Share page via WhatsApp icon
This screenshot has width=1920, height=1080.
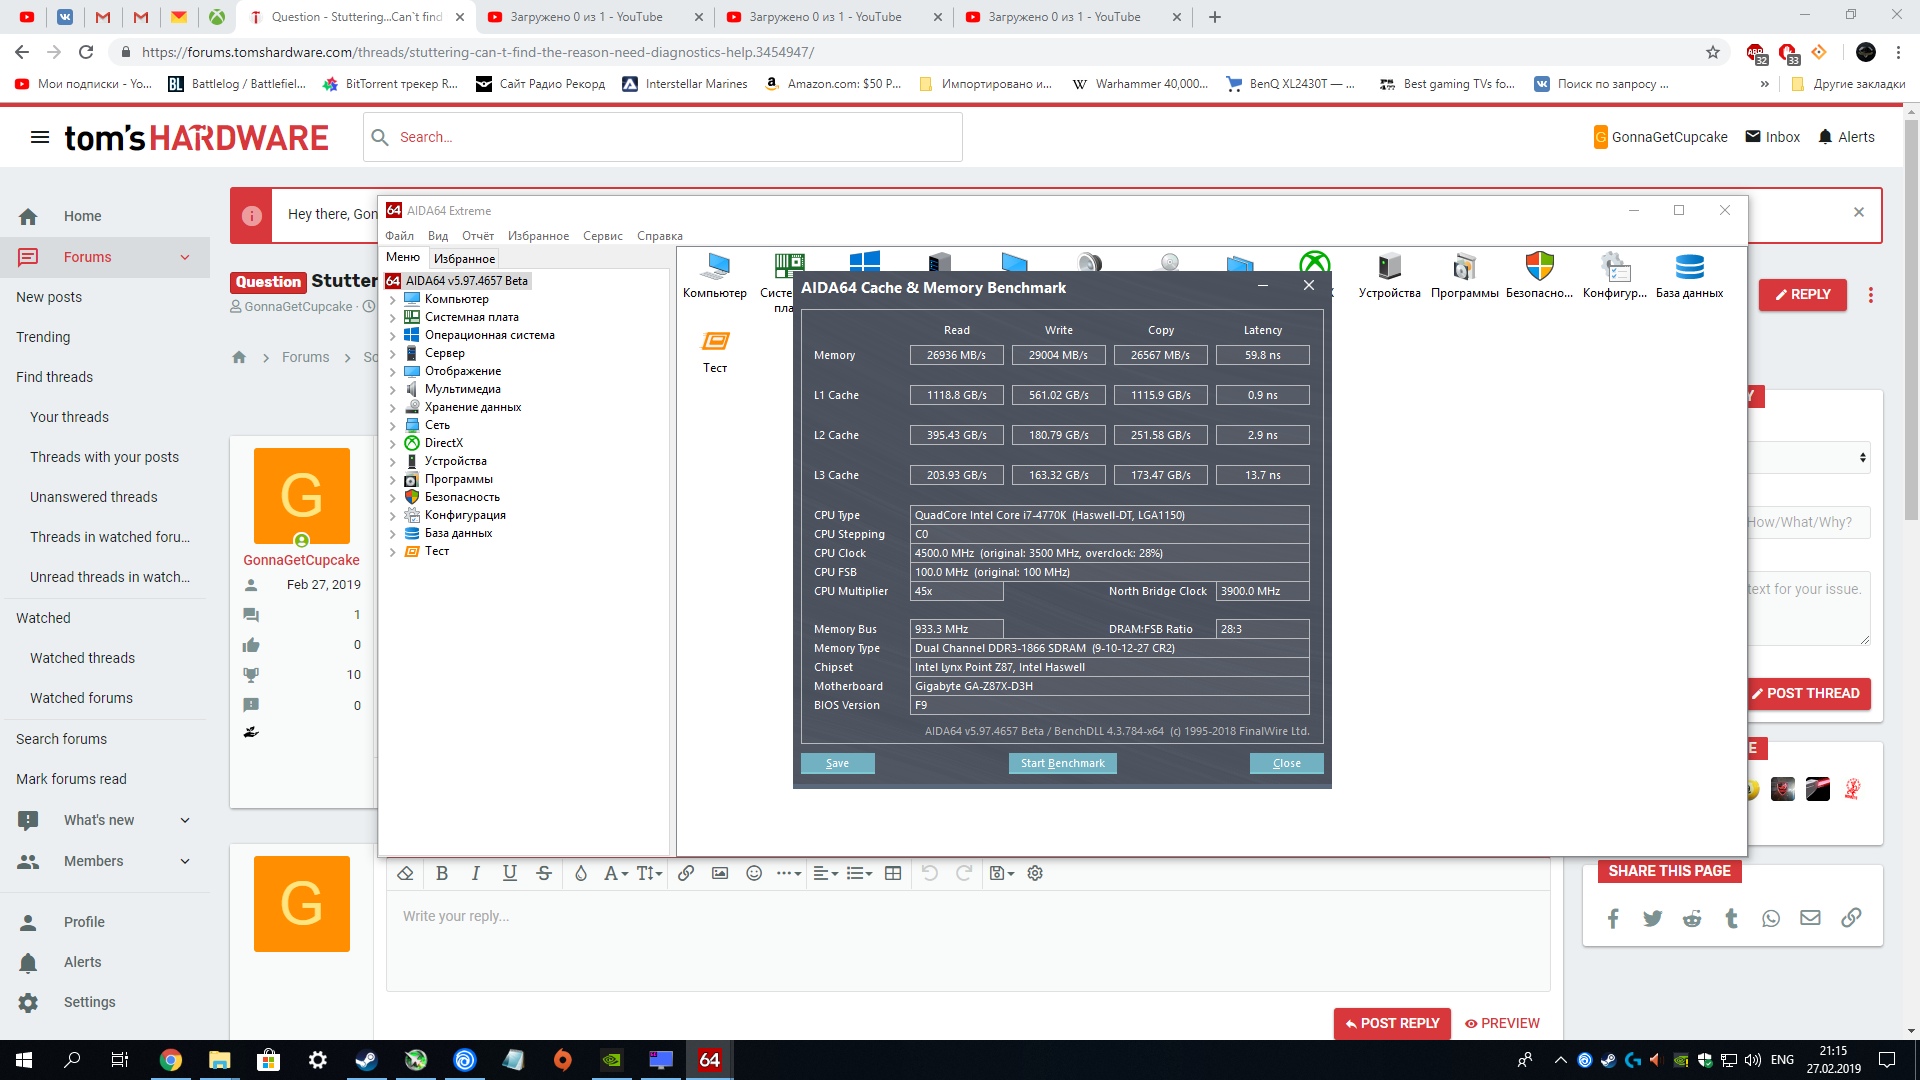(1771, 918)
